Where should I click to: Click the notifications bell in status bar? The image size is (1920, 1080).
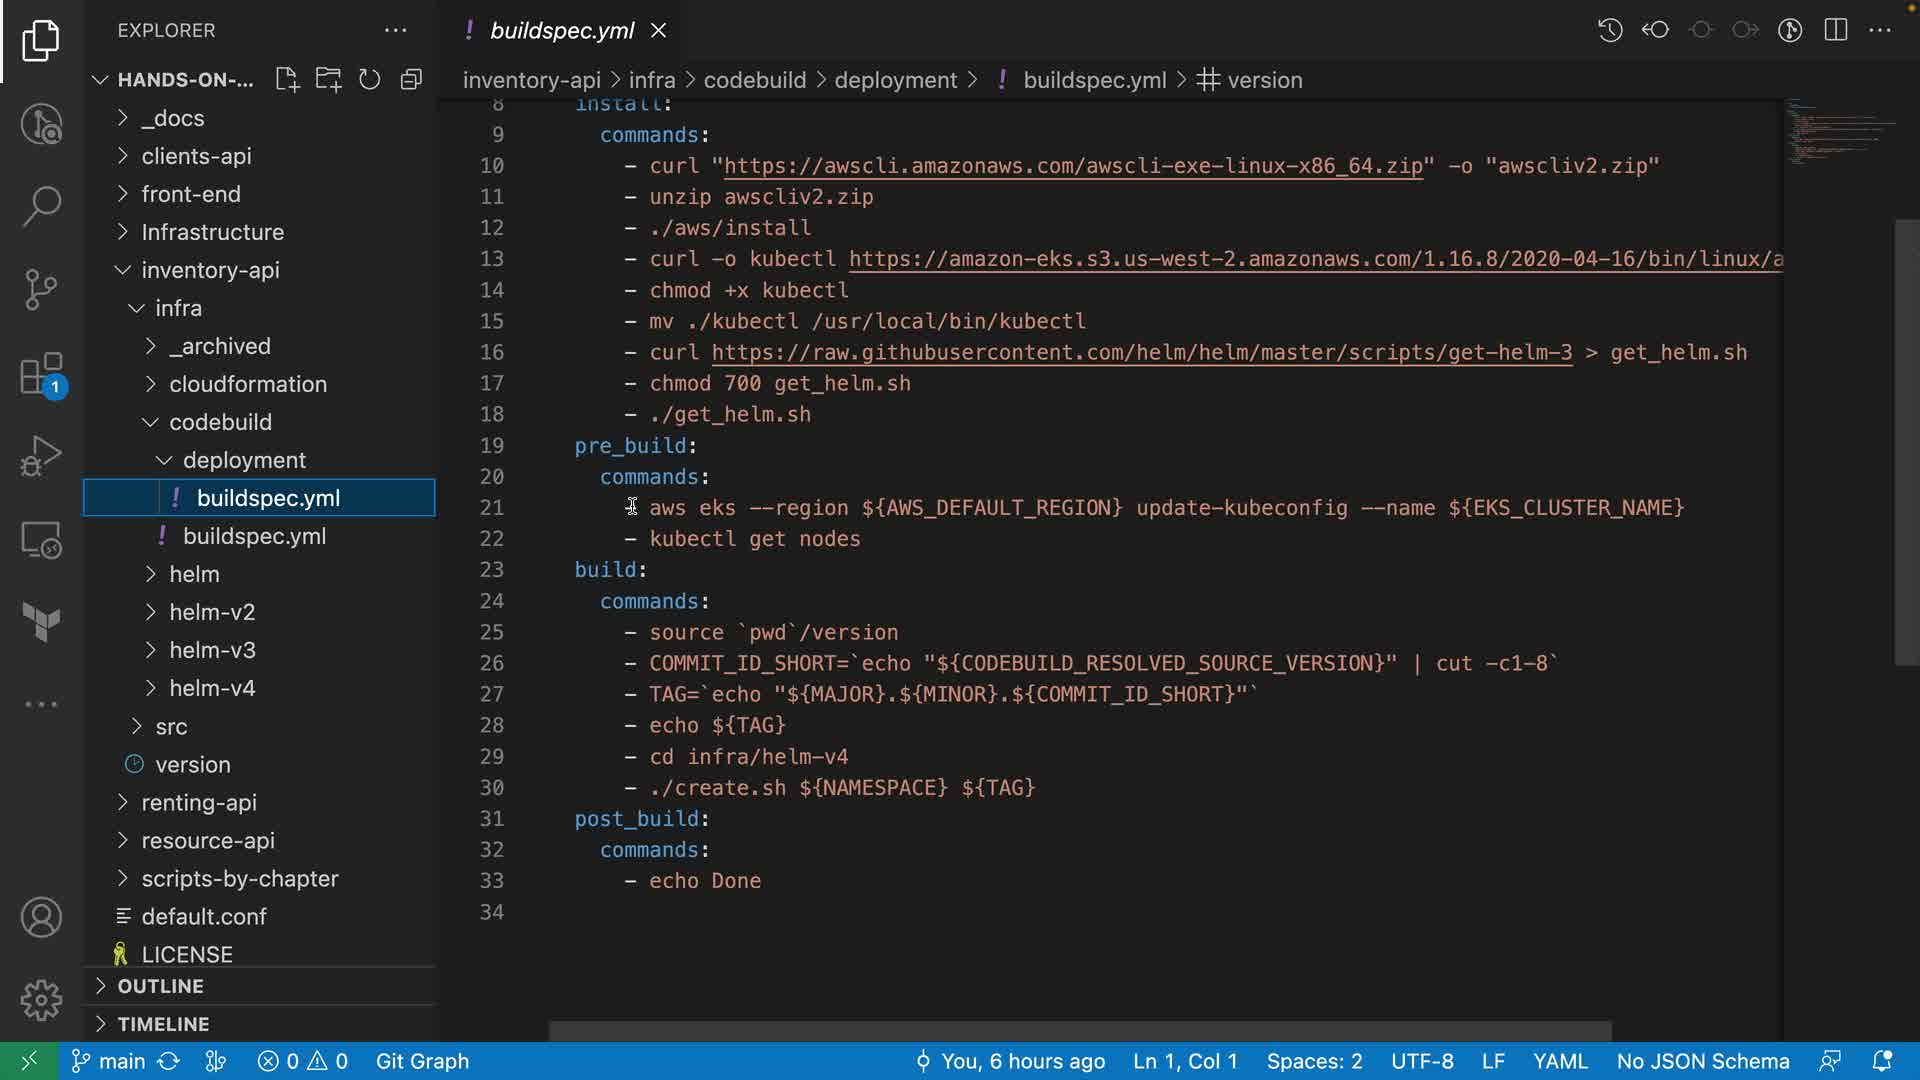coord(1881,1061)
